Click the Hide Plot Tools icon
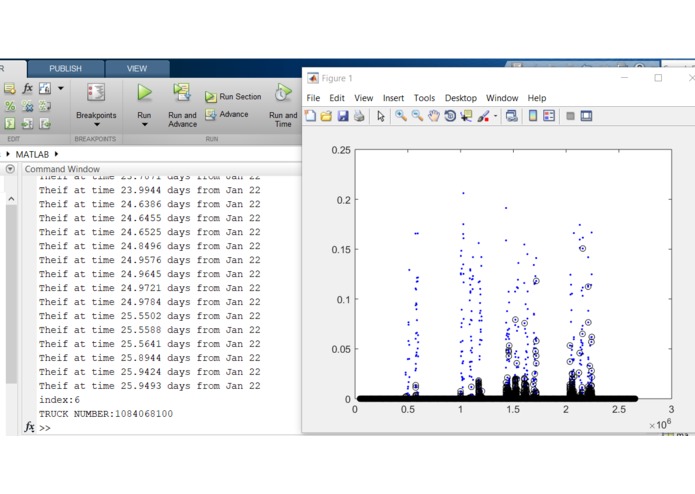695x494 pixels. (570, 116)
